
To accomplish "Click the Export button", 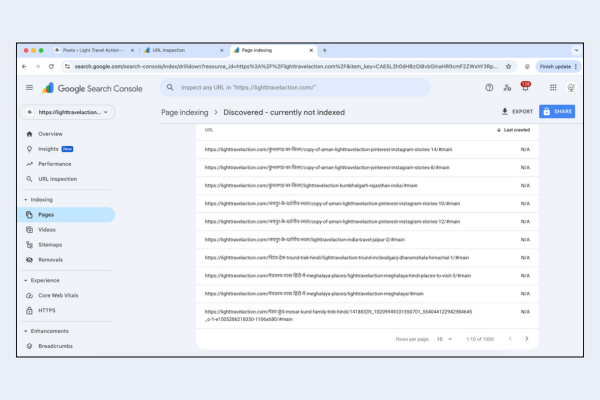I will point(518,112).
